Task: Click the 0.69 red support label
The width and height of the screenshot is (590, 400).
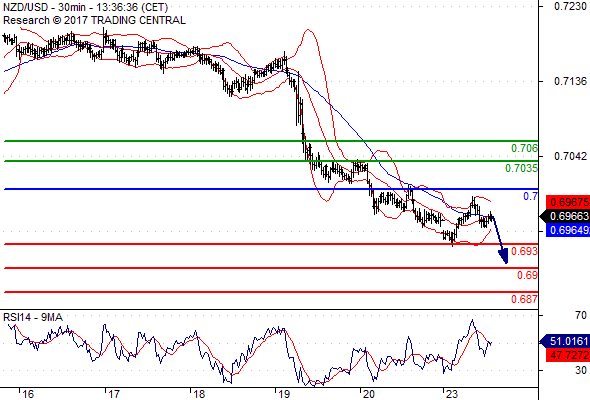Action: pyautogui.click(x=527, y=275)
